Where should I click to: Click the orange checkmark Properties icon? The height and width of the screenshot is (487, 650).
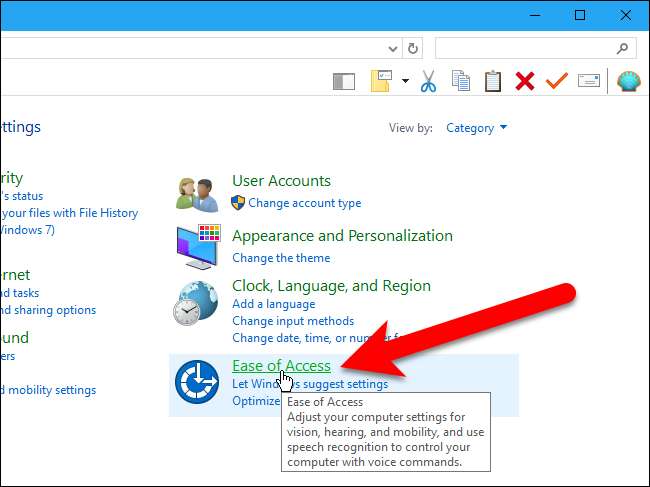click(557, 80)
